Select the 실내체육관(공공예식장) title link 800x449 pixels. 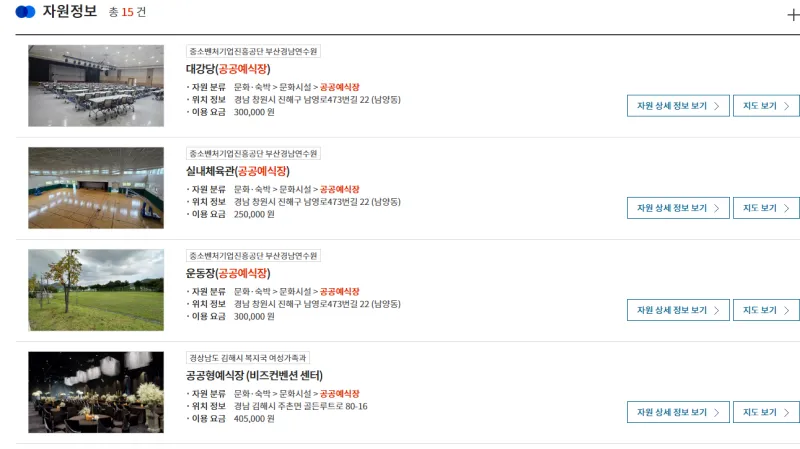[x=237, y=171]
